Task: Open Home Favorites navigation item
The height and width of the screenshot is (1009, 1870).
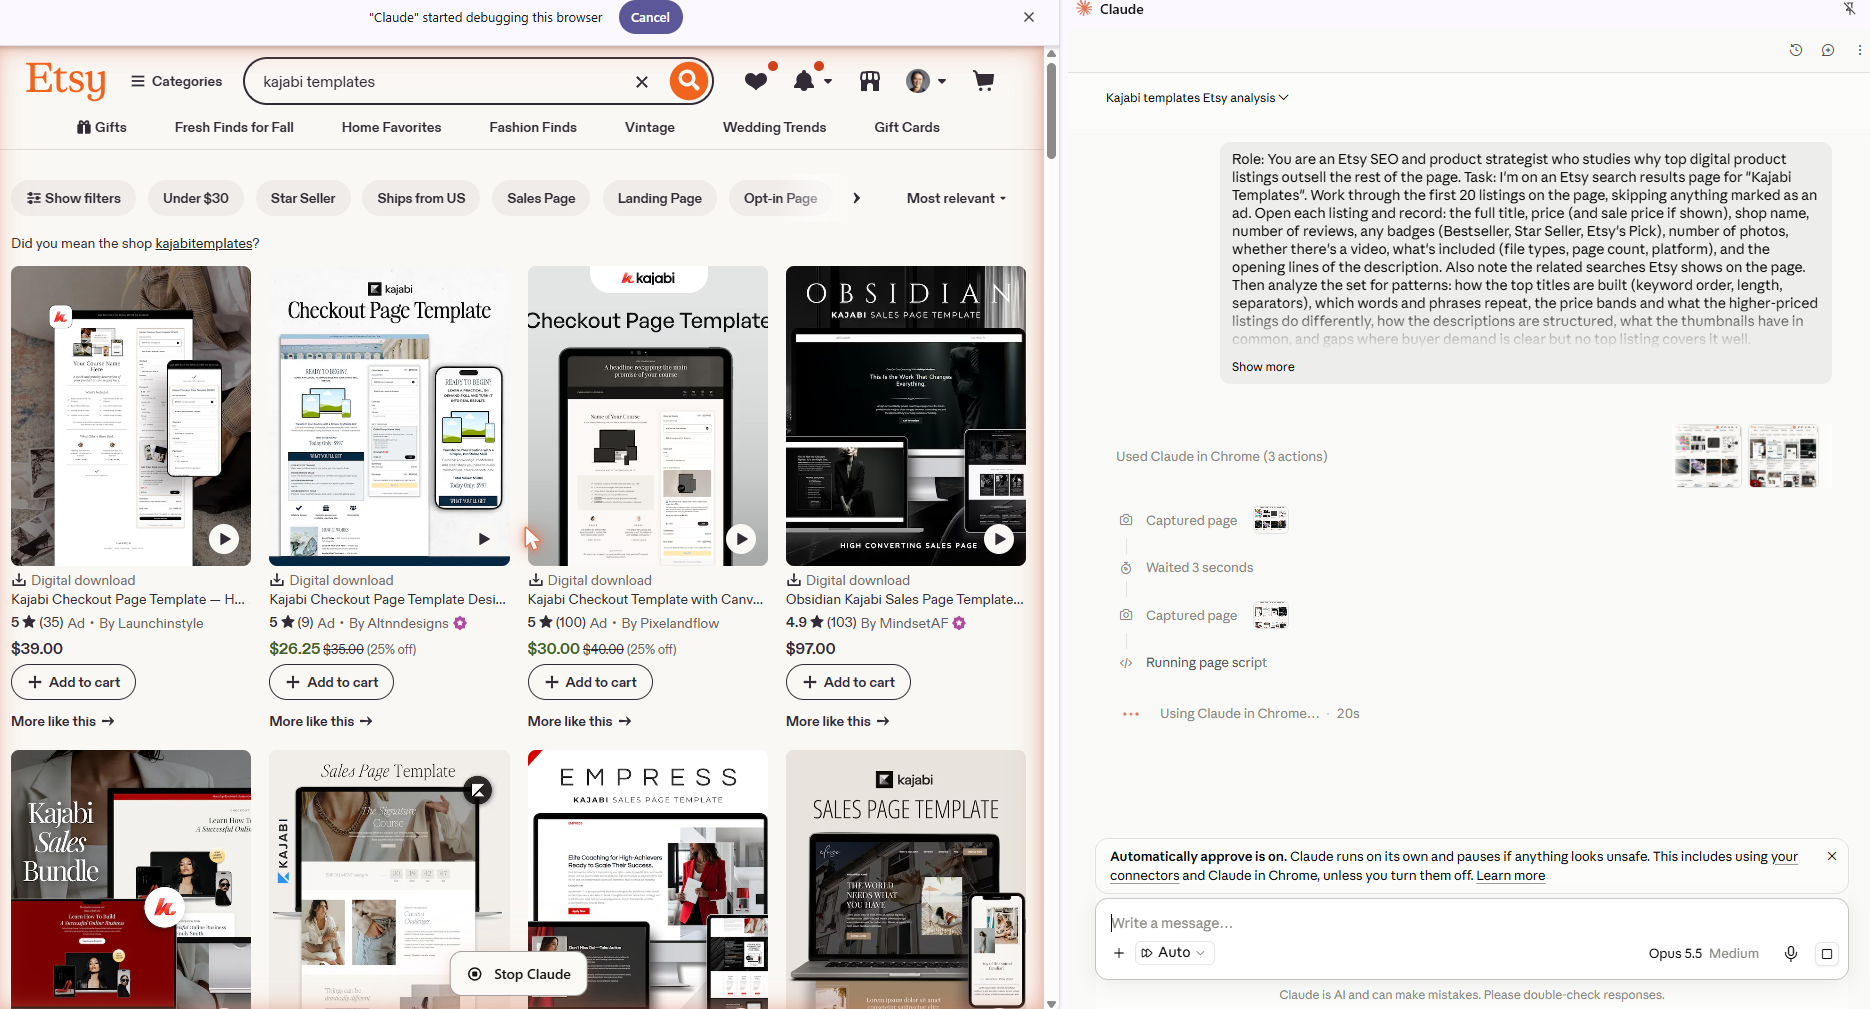Action: pyautogui.click(x=391, y=127)
